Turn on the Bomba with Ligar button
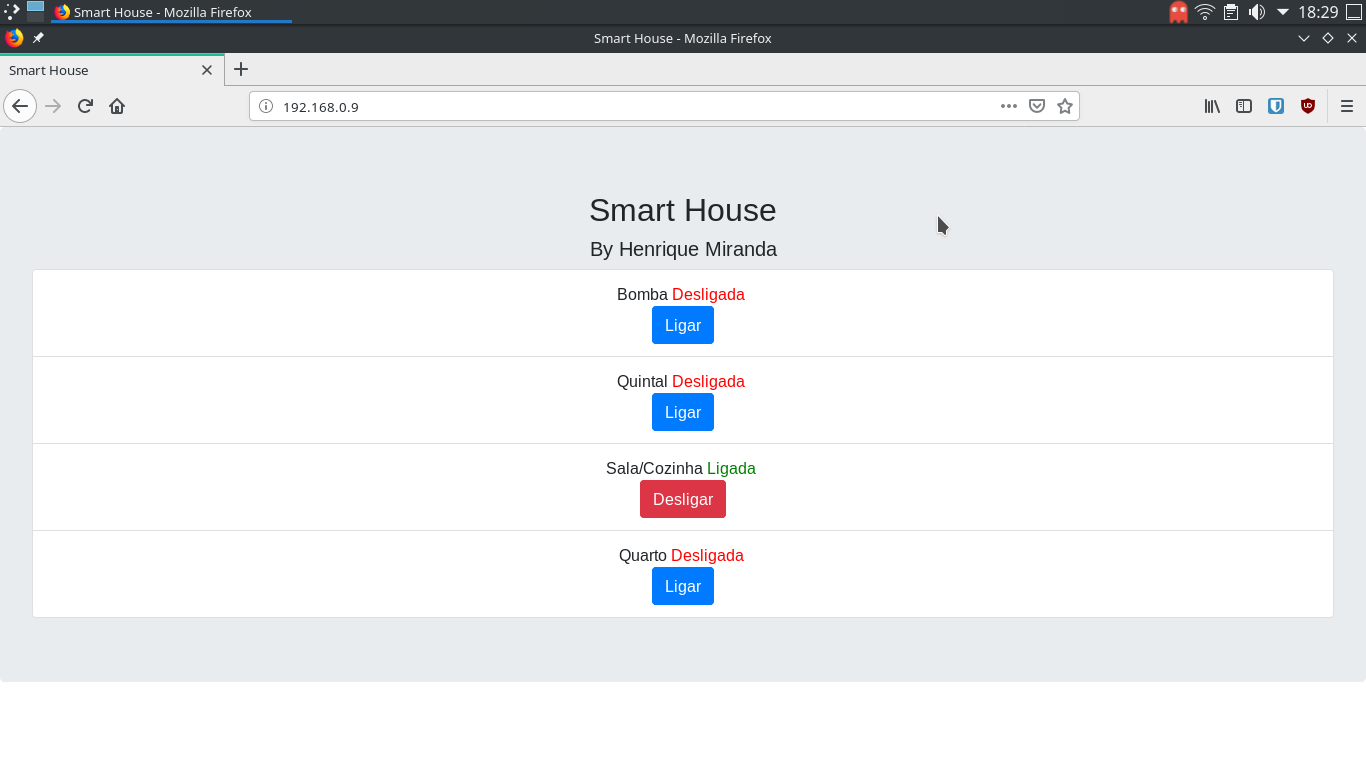This screenshot has width=1366, height=768. click(x=683, y=325)
